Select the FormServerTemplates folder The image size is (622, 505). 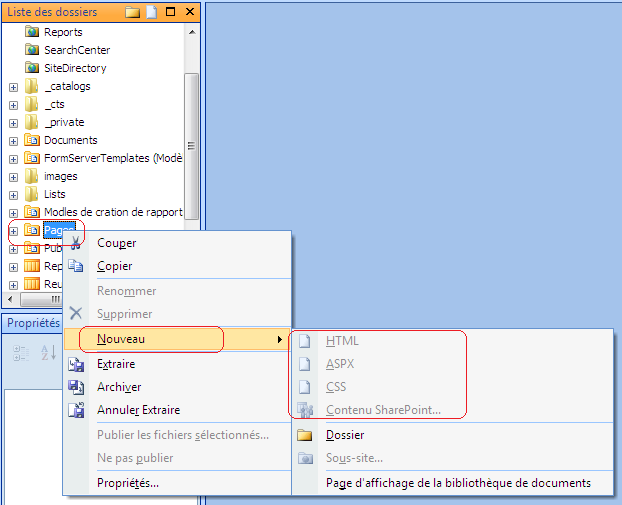click(112, 158)
